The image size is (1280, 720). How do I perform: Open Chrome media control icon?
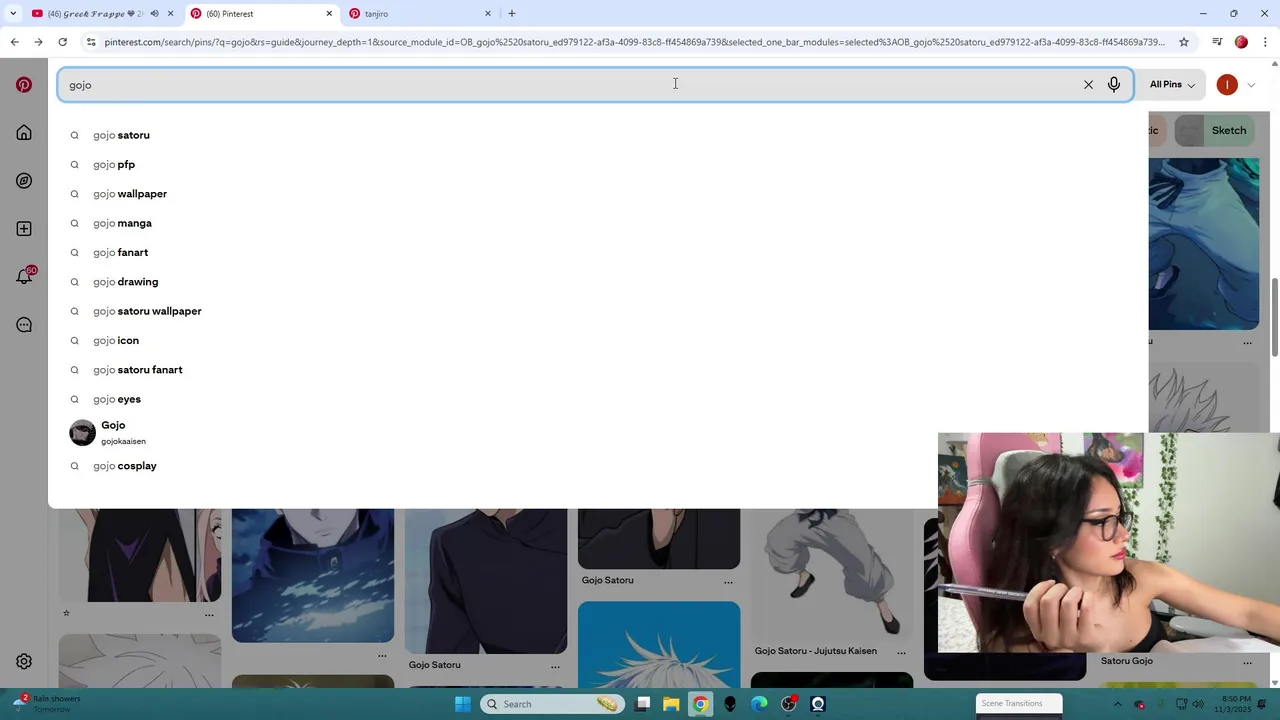[1217, 42]
